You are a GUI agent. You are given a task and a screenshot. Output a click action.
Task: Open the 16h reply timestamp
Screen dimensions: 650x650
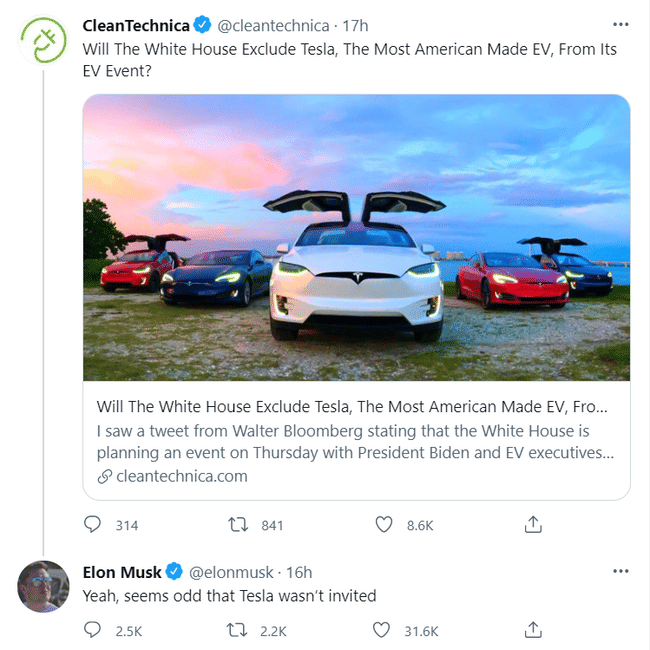point(299,572)
